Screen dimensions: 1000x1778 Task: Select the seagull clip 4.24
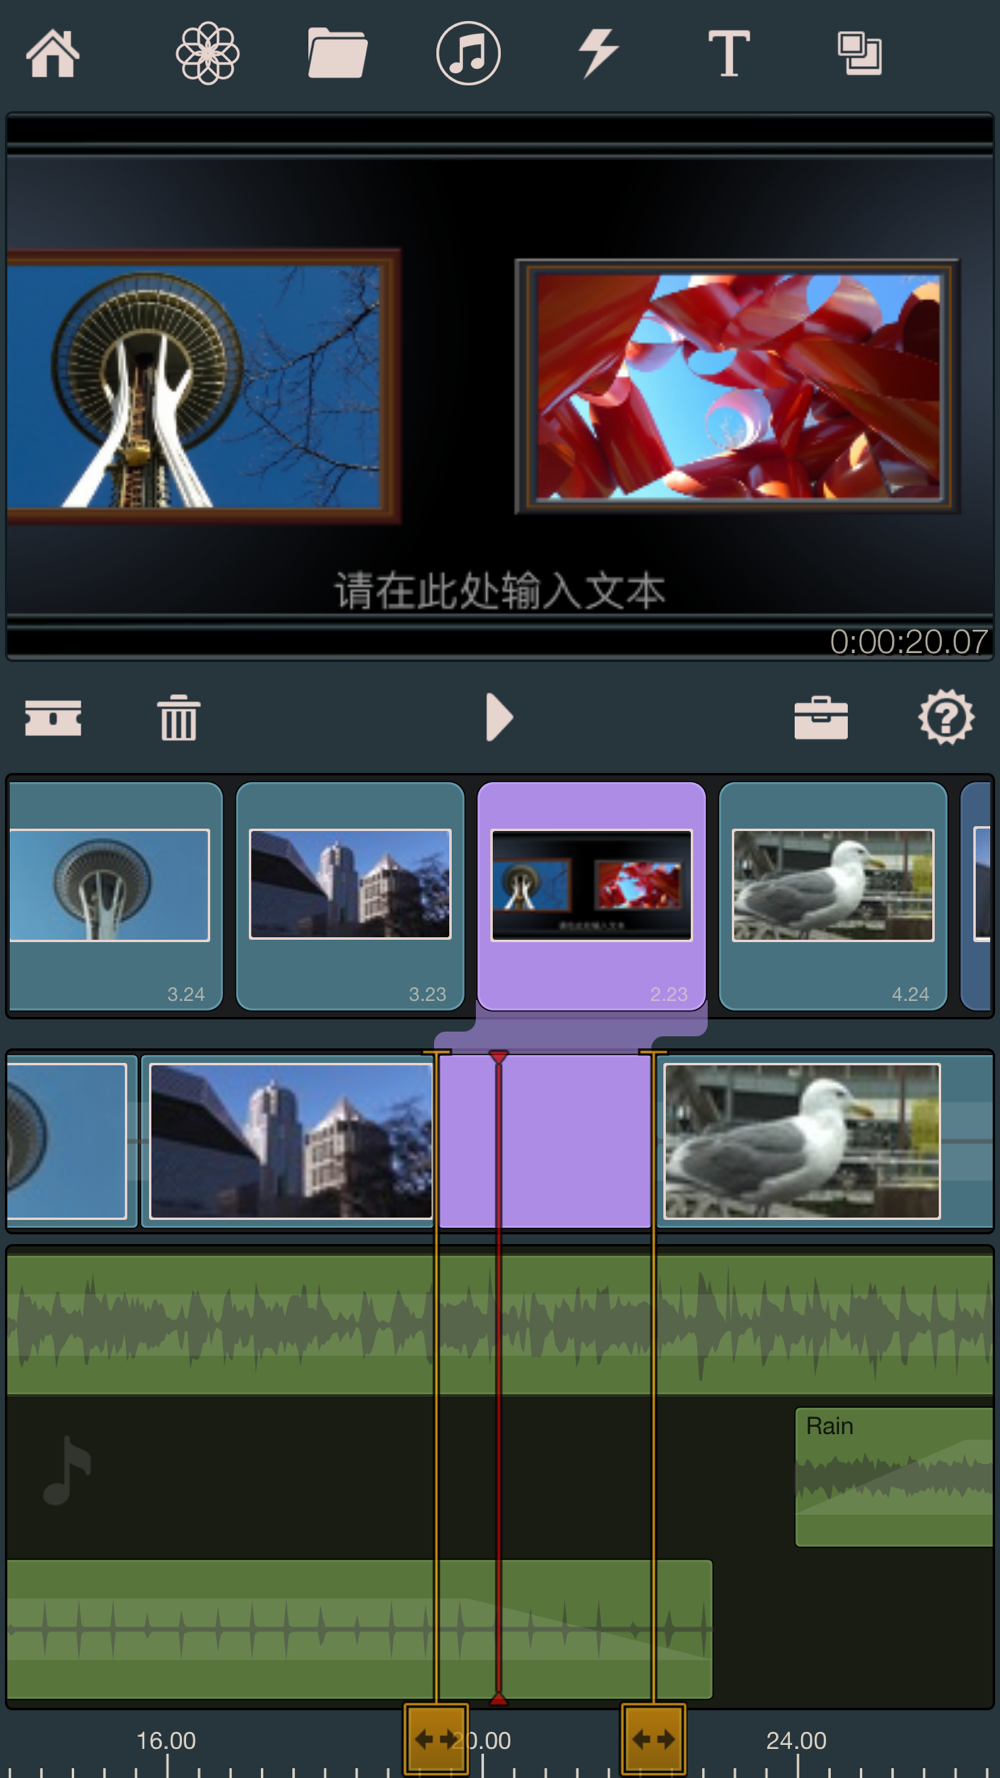[x=833, y=896]
